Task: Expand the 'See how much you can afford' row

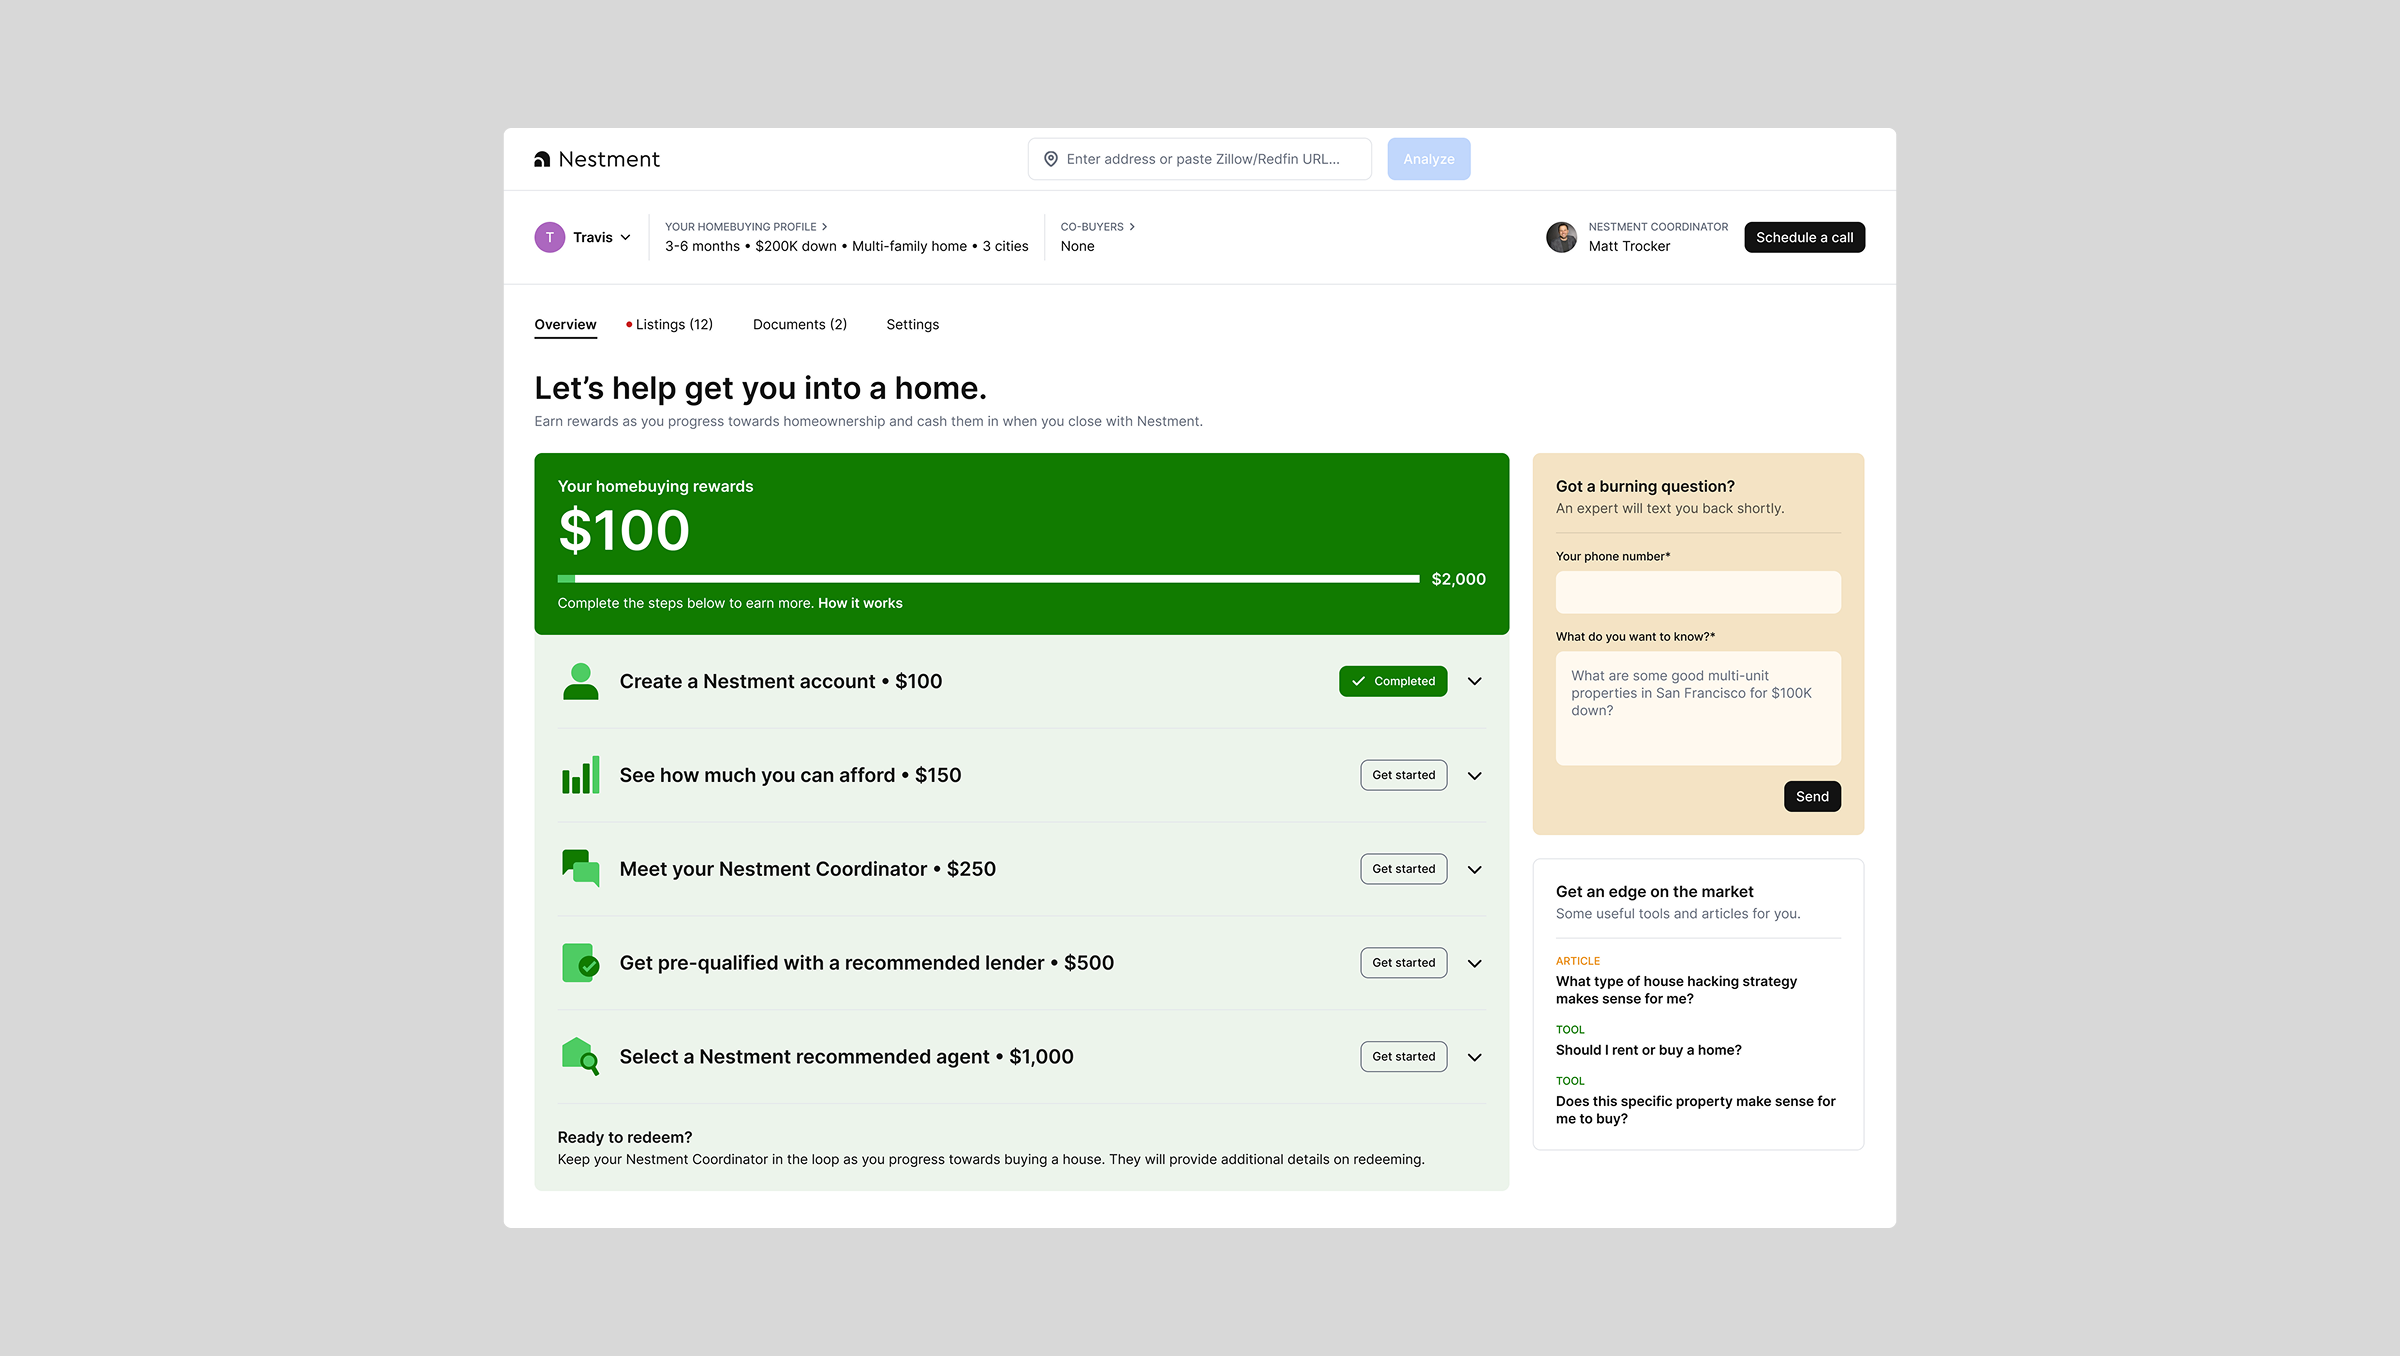Action: pos(1474,775)
